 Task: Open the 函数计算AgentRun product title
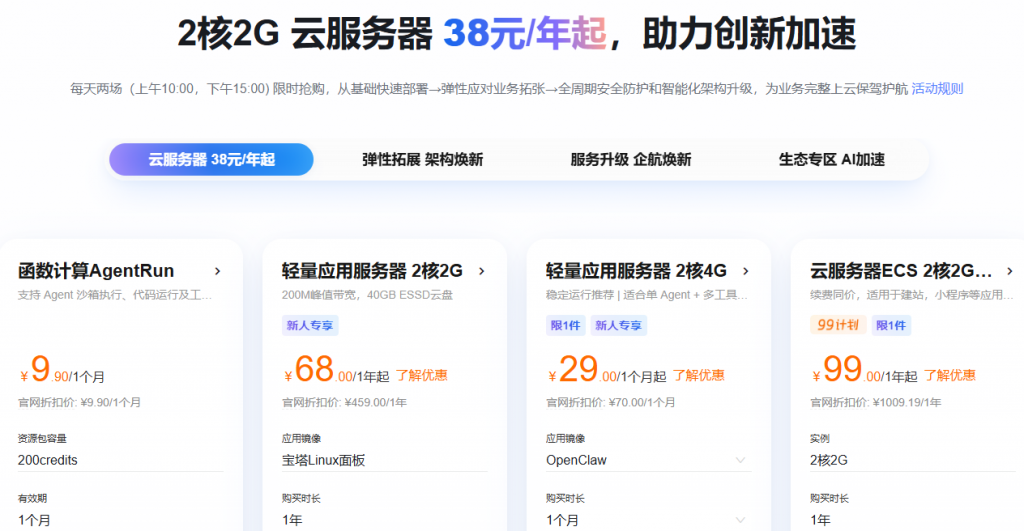(96, 270)
